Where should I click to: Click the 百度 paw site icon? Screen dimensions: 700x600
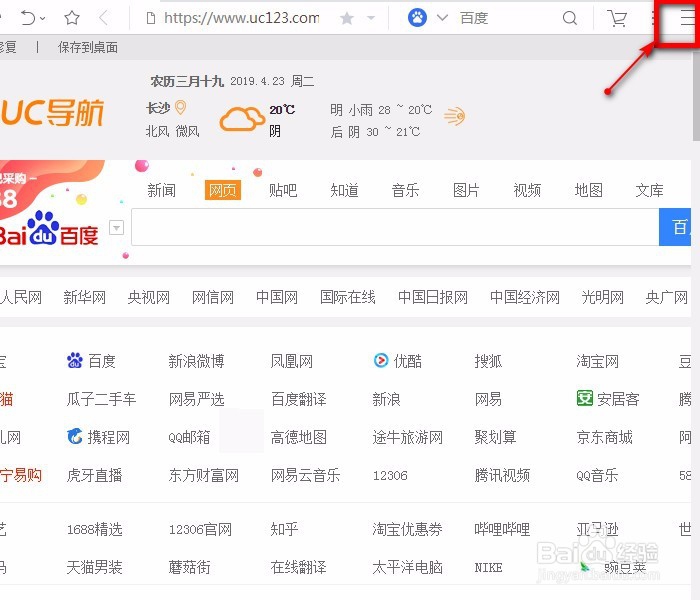pyautogui.click(x=75, y=360)
